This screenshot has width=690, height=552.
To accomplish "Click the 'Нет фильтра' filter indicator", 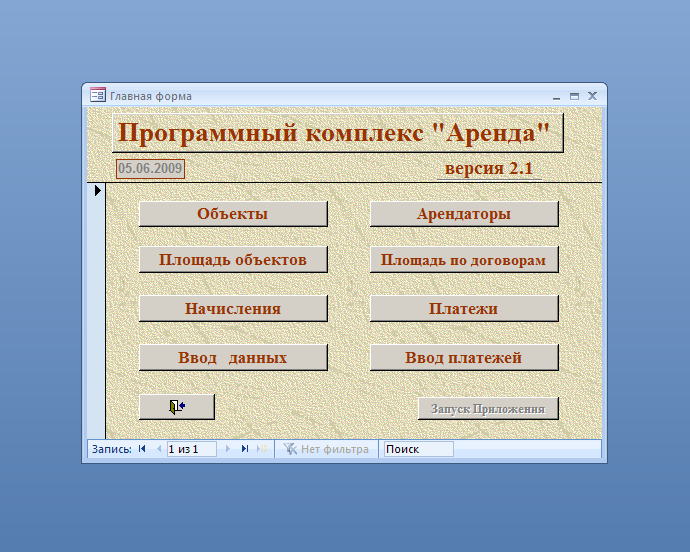I will (326, 449).
